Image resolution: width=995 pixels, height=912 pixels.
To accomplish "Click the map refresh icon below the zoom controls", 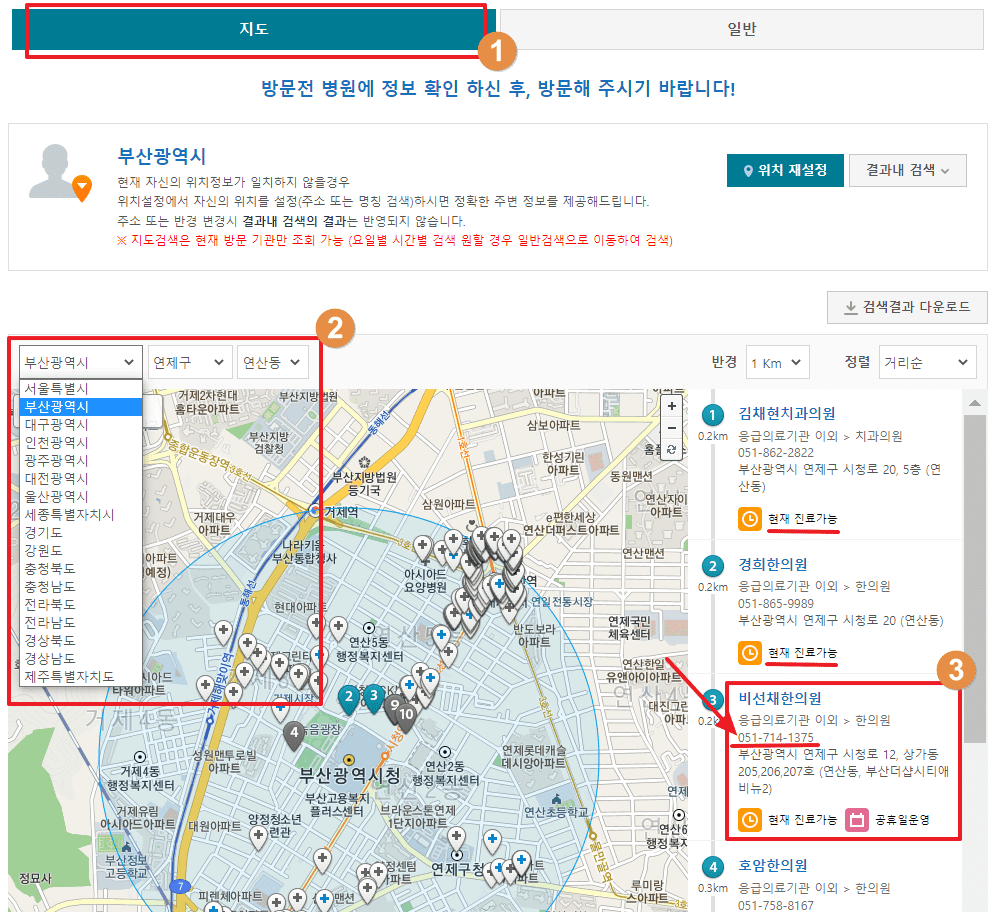I will [x=672, y=450].
